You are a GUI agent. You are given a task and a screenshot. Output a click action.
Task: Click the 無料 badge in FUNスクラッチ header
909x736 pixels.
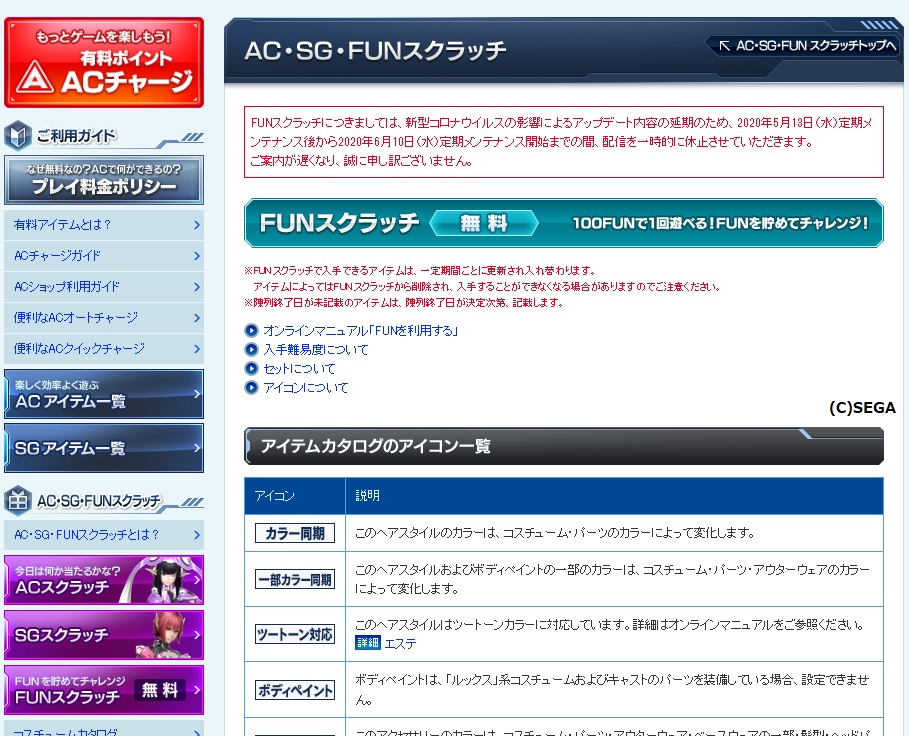[x=483, y=223]
